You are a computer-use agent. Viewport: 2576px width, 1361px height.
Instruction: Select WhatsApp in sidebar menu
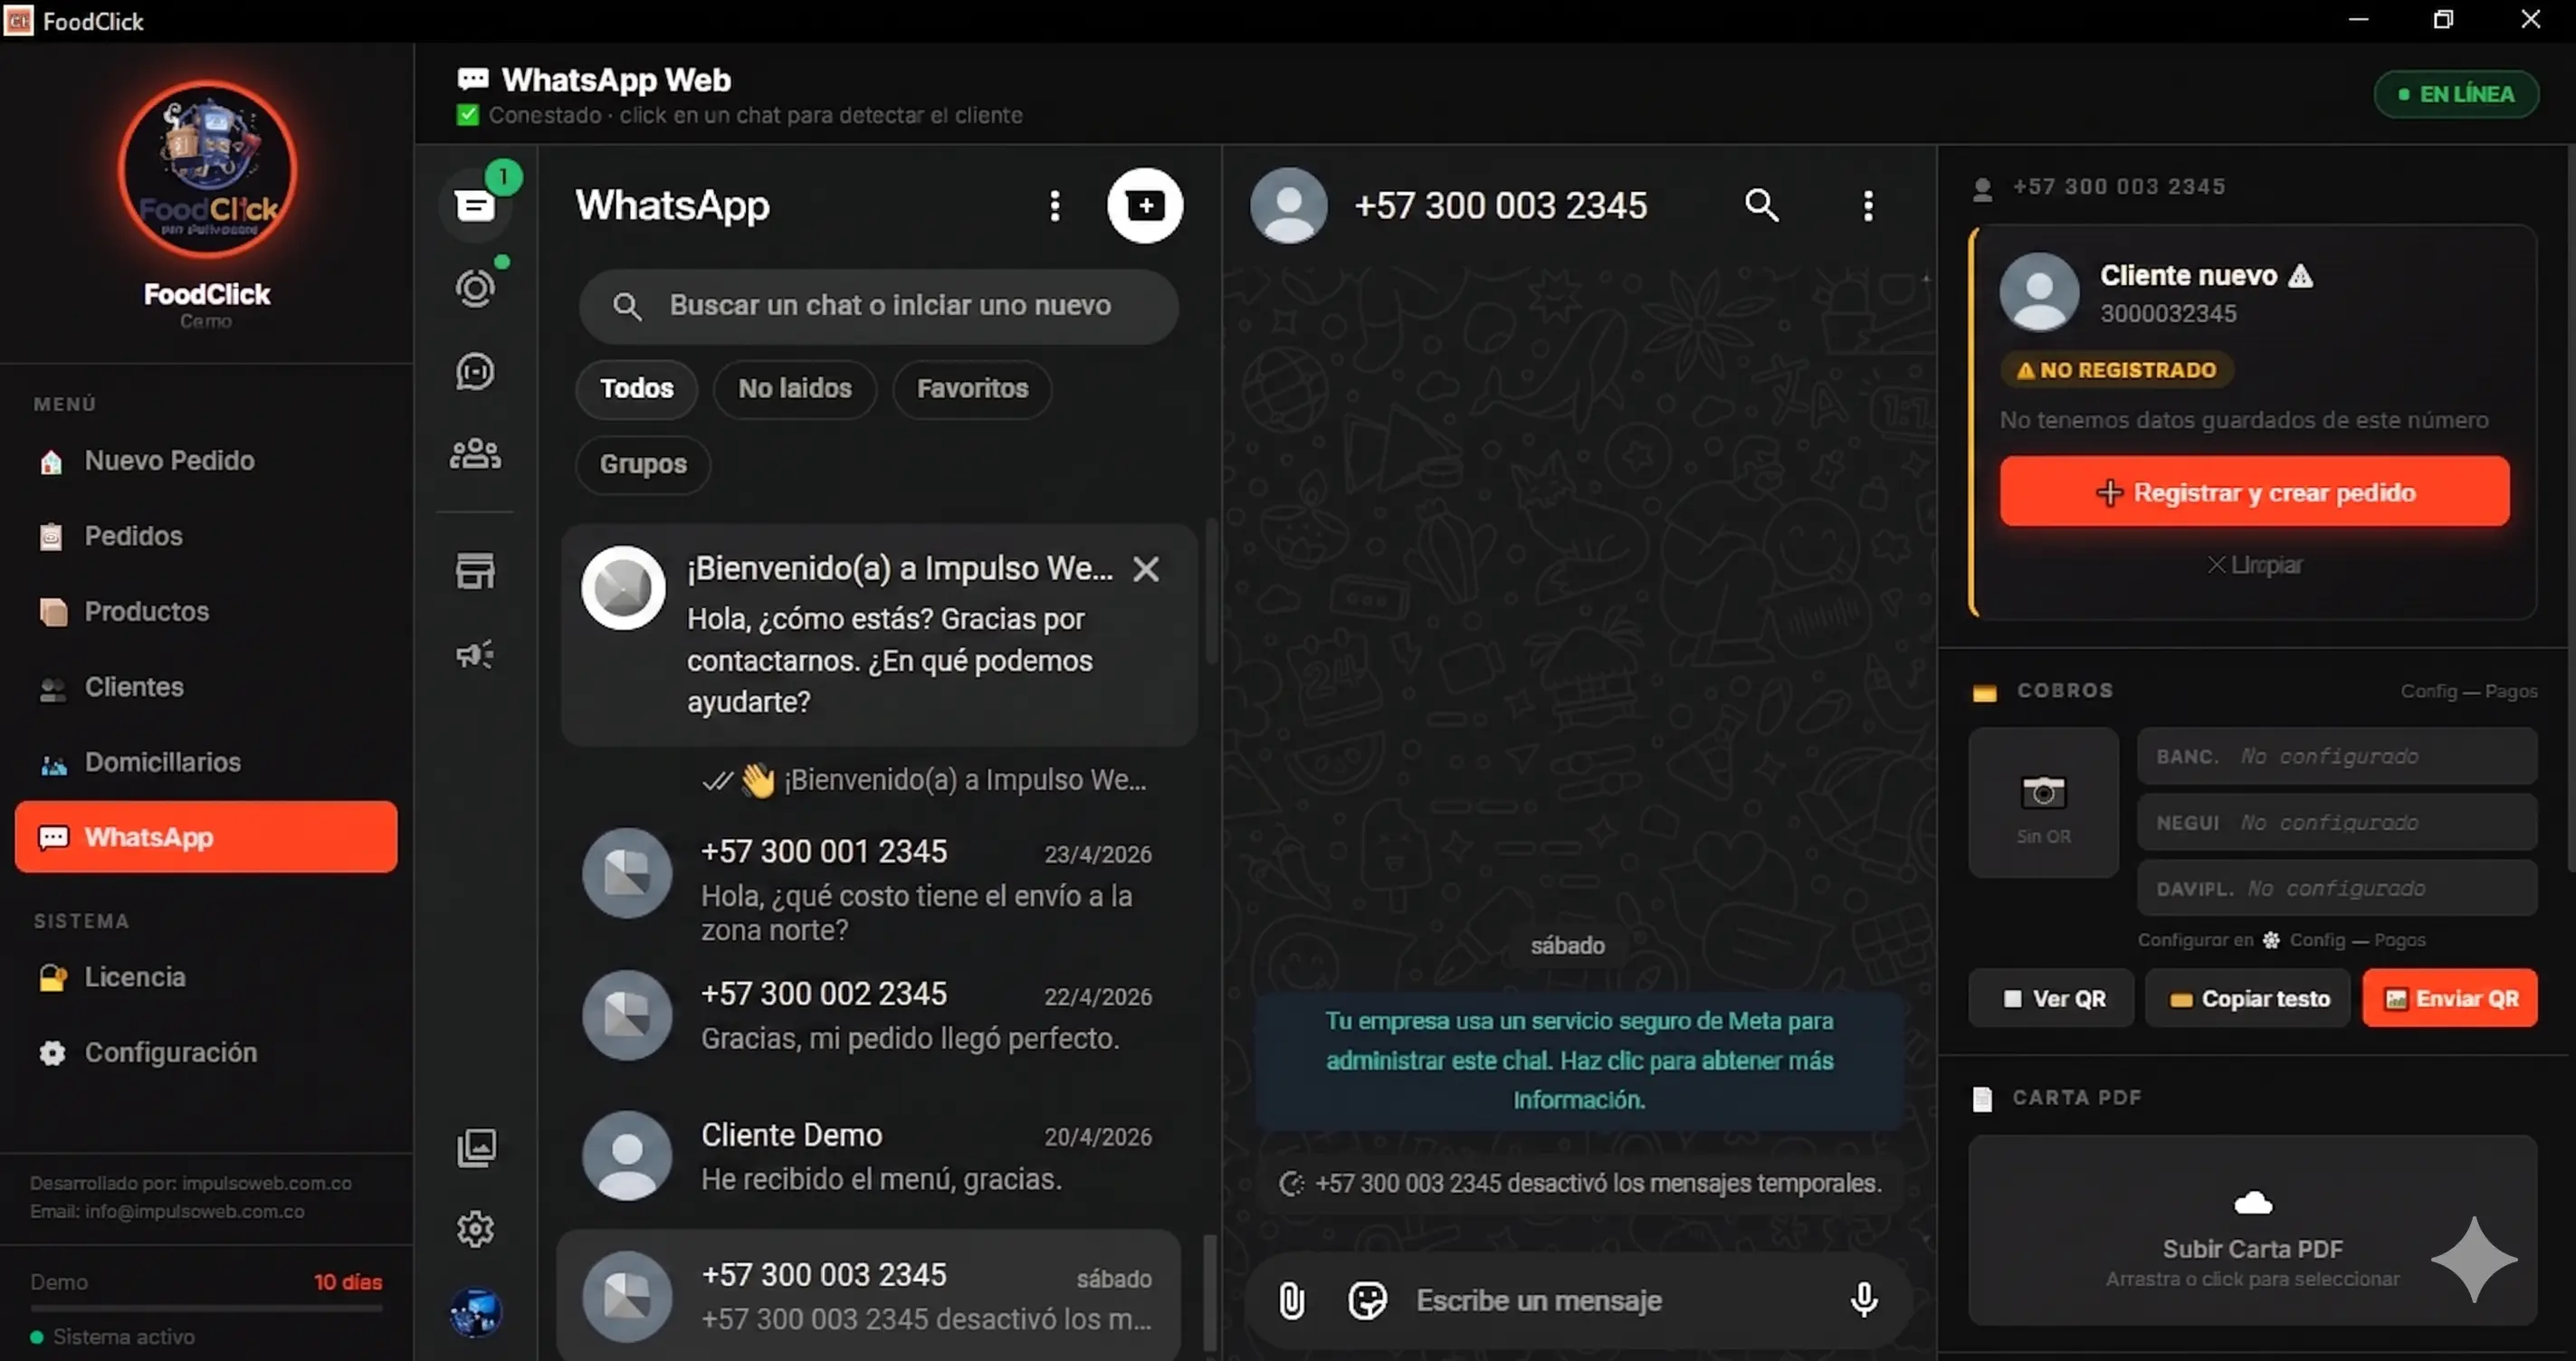[206, 837]
